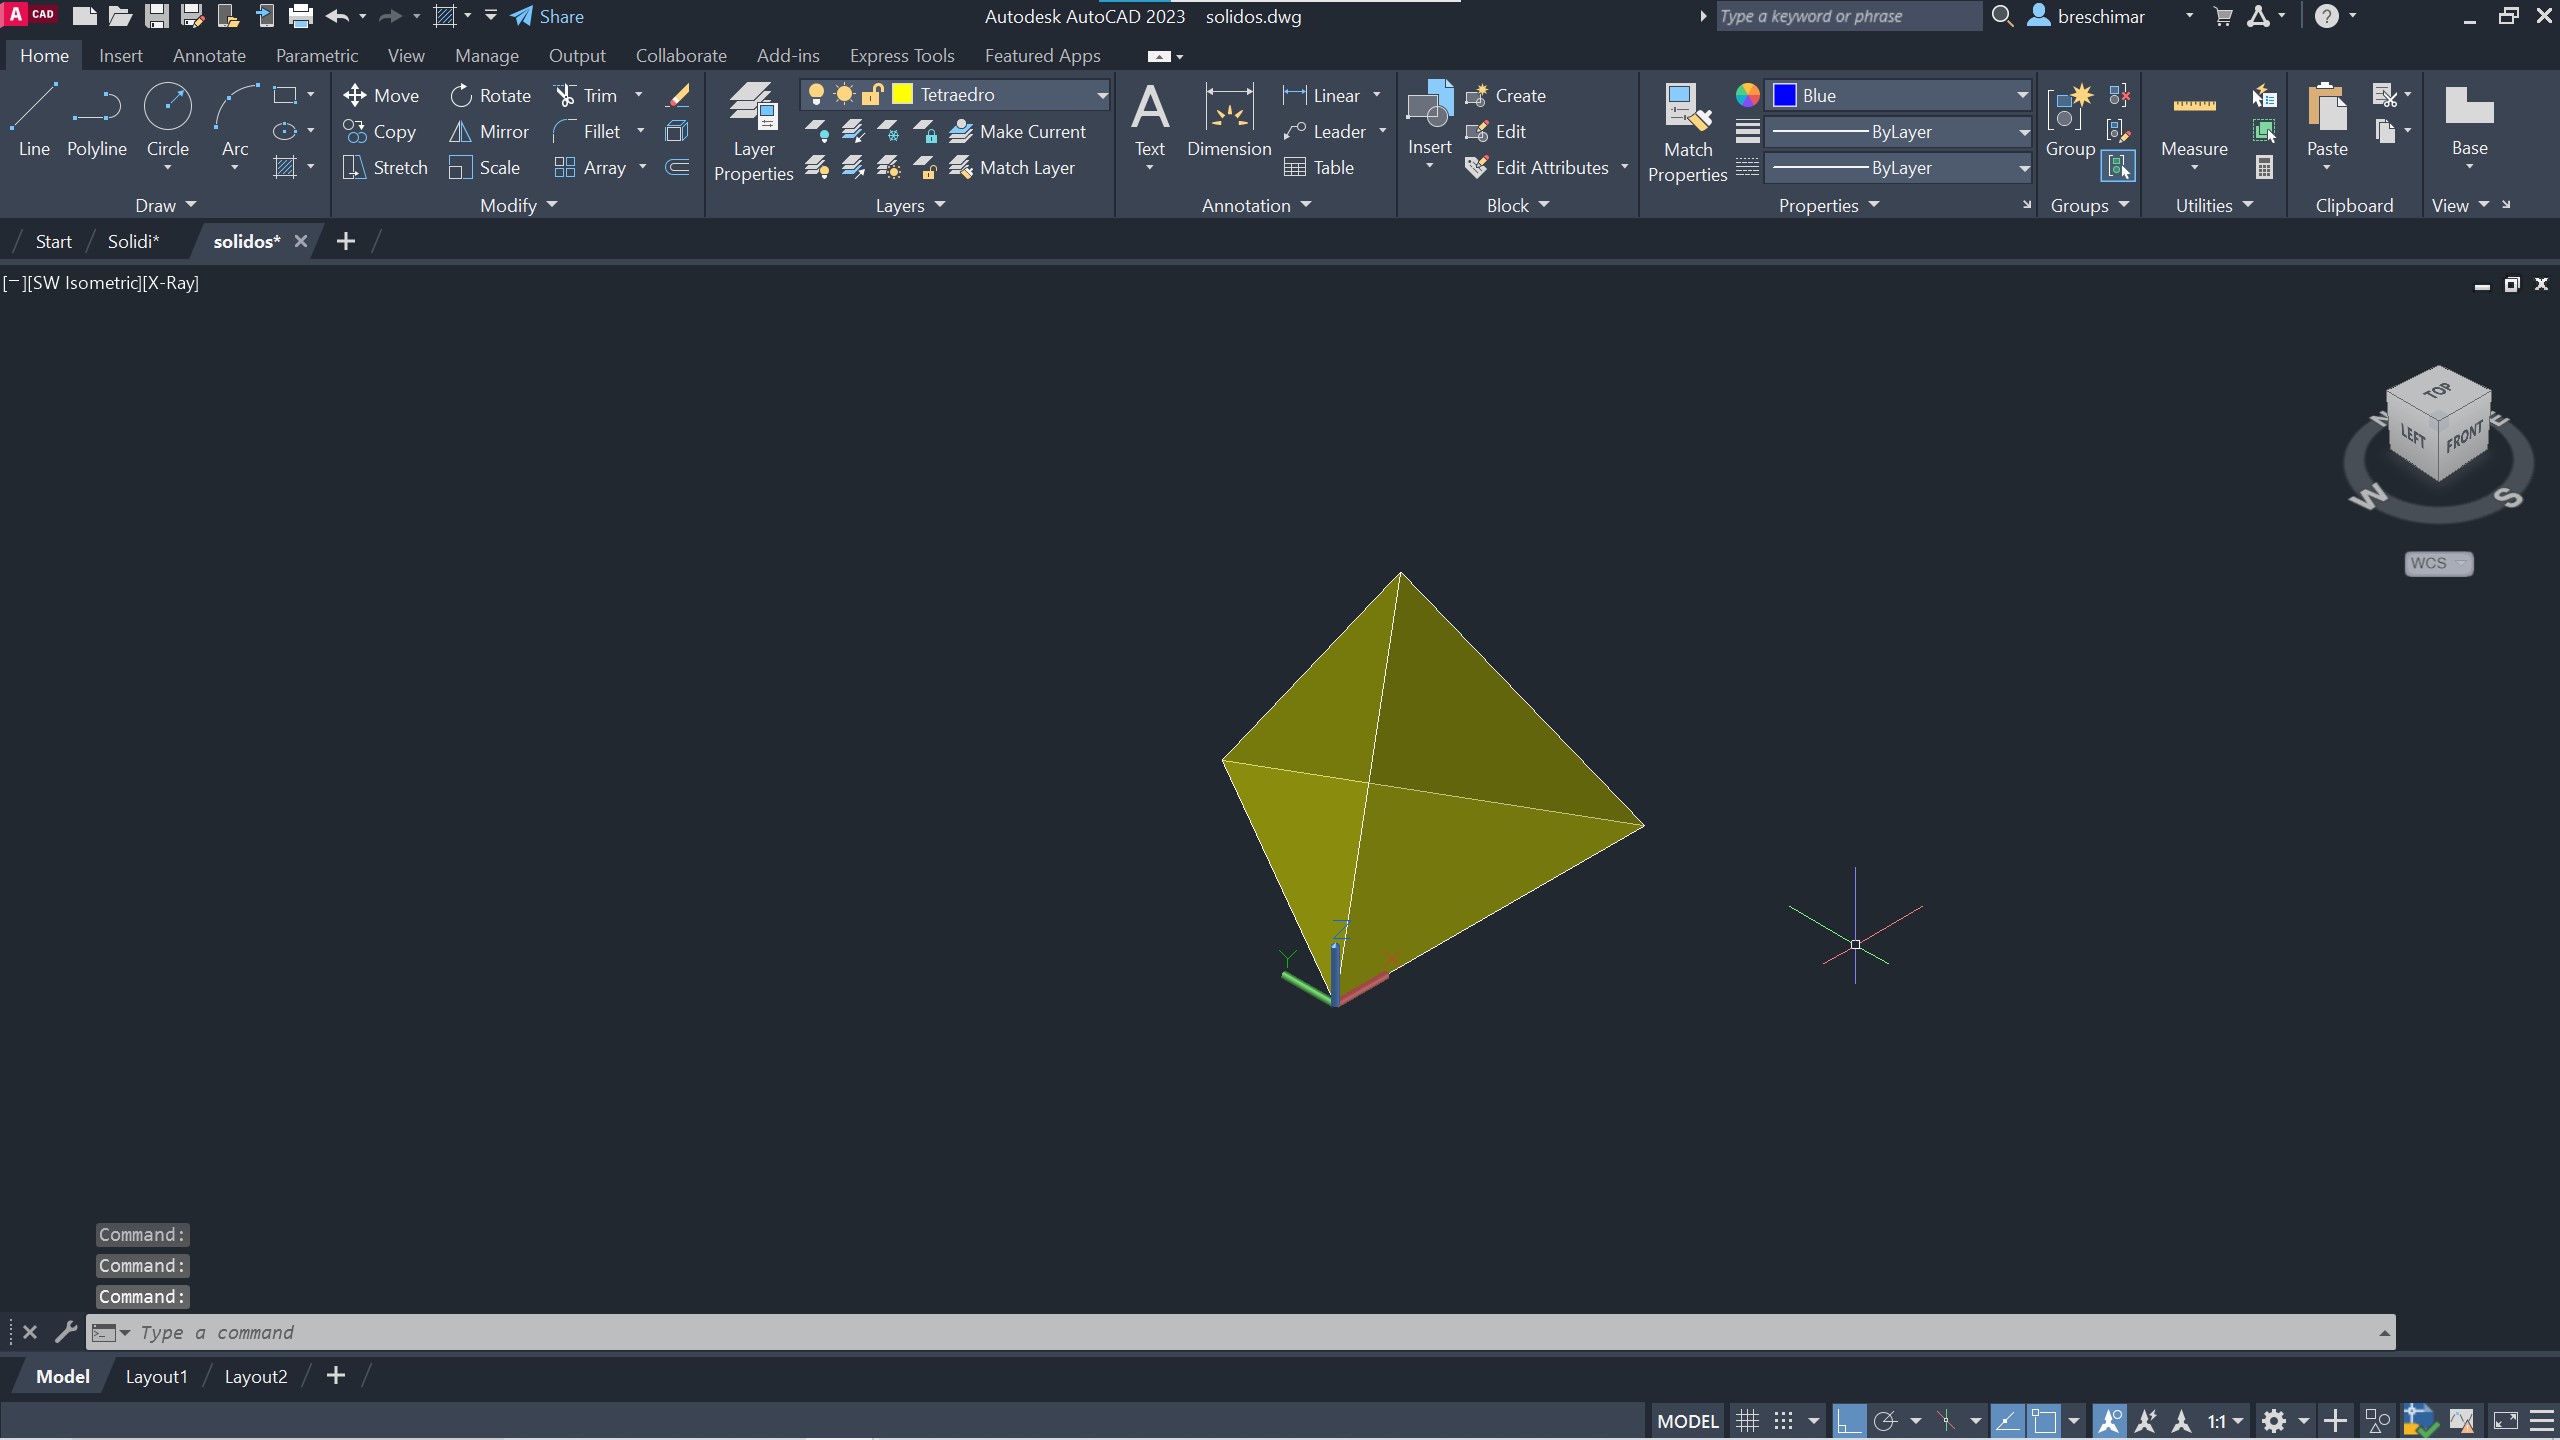2560x1440 pixels.
Task: Click Edit Attributes button
Action: click(x=1536, y=167)
